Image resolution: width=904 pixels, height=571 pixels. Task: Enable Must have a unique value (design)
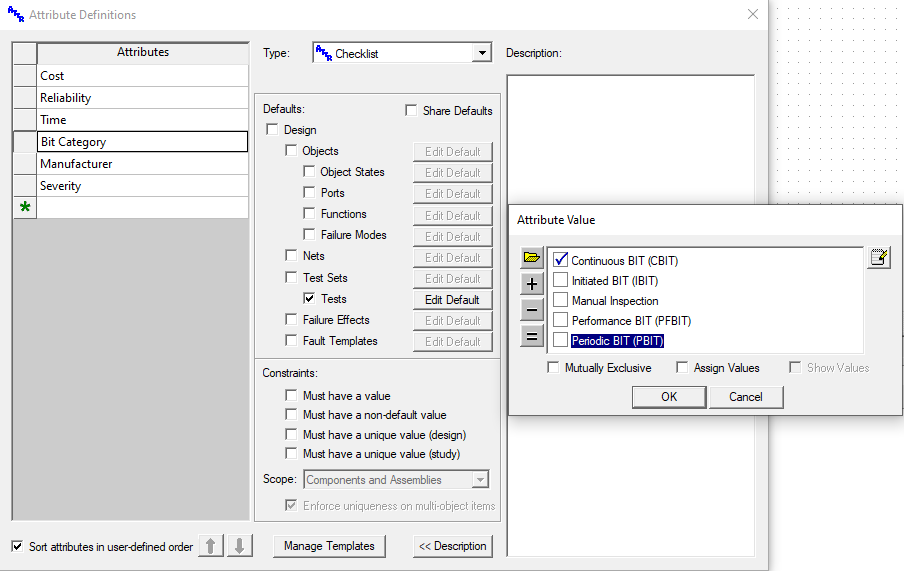point(291,434)
